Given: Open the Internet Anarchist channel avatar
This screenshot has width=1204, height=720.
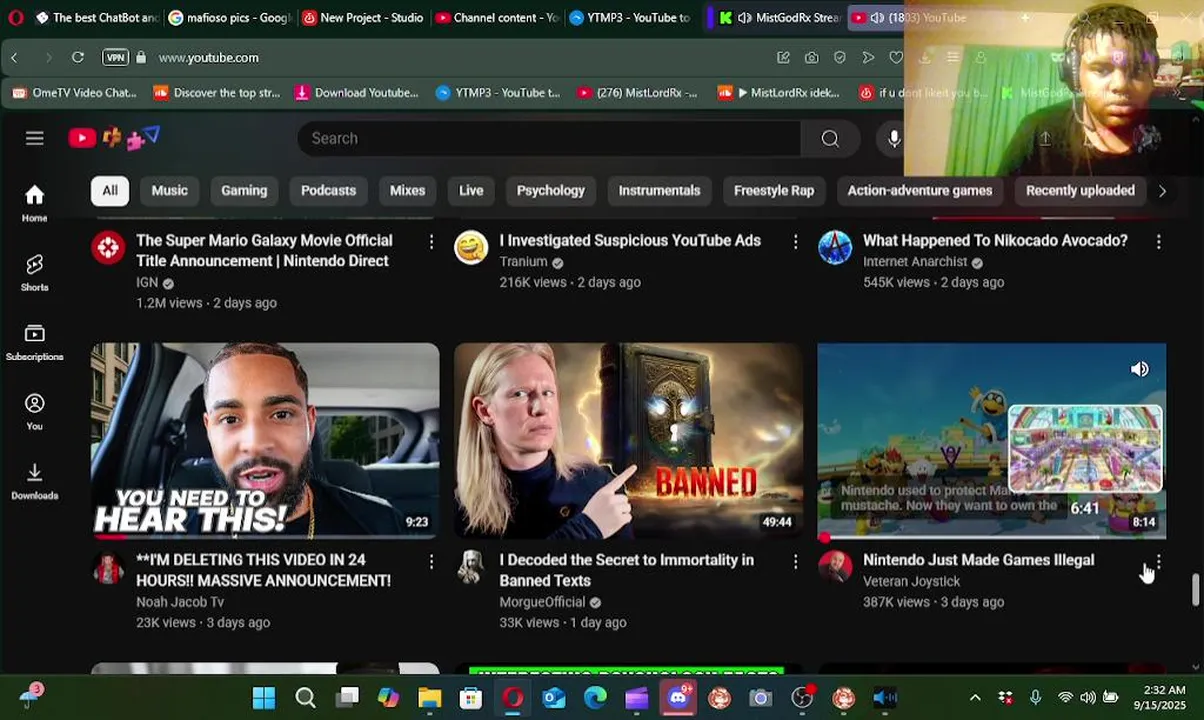Looking at the screenshot, I should click(x=835, y=246).
